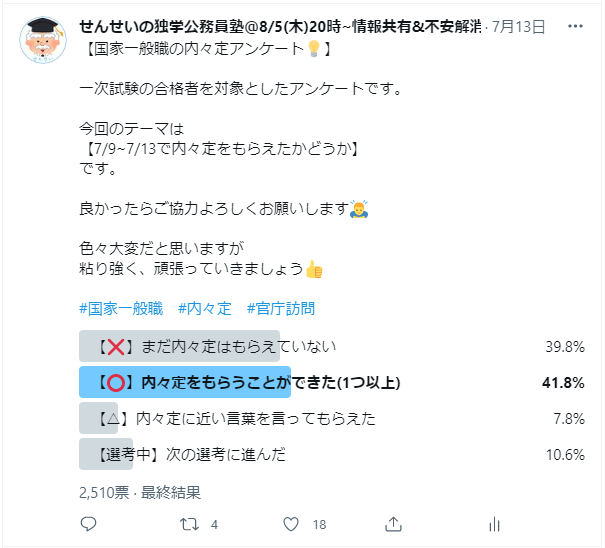The height and width of the screenshot is (548, 605).
Task: Open the #内々定 hashtag link
Action: (205, 309)
